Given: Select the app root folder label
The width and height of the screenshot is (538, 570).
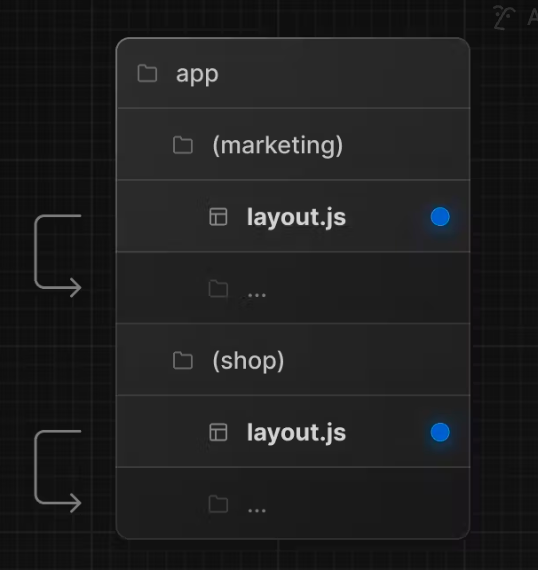Looking at the screenshot, I should [197, 75].
